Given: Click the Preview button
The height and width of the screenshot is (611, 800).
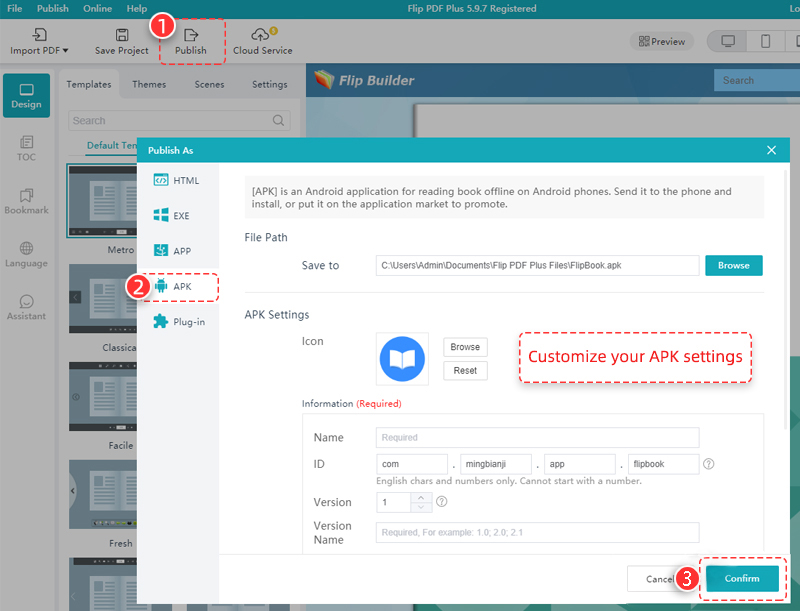Looking at the screenshot, I should [662, 41].
